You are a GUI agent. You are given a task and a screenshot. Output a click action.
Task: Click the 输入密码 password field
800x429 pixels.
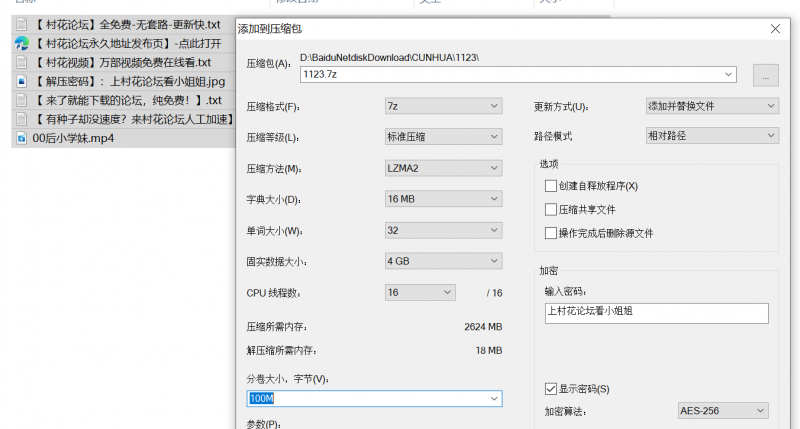(x=656, y=313)
